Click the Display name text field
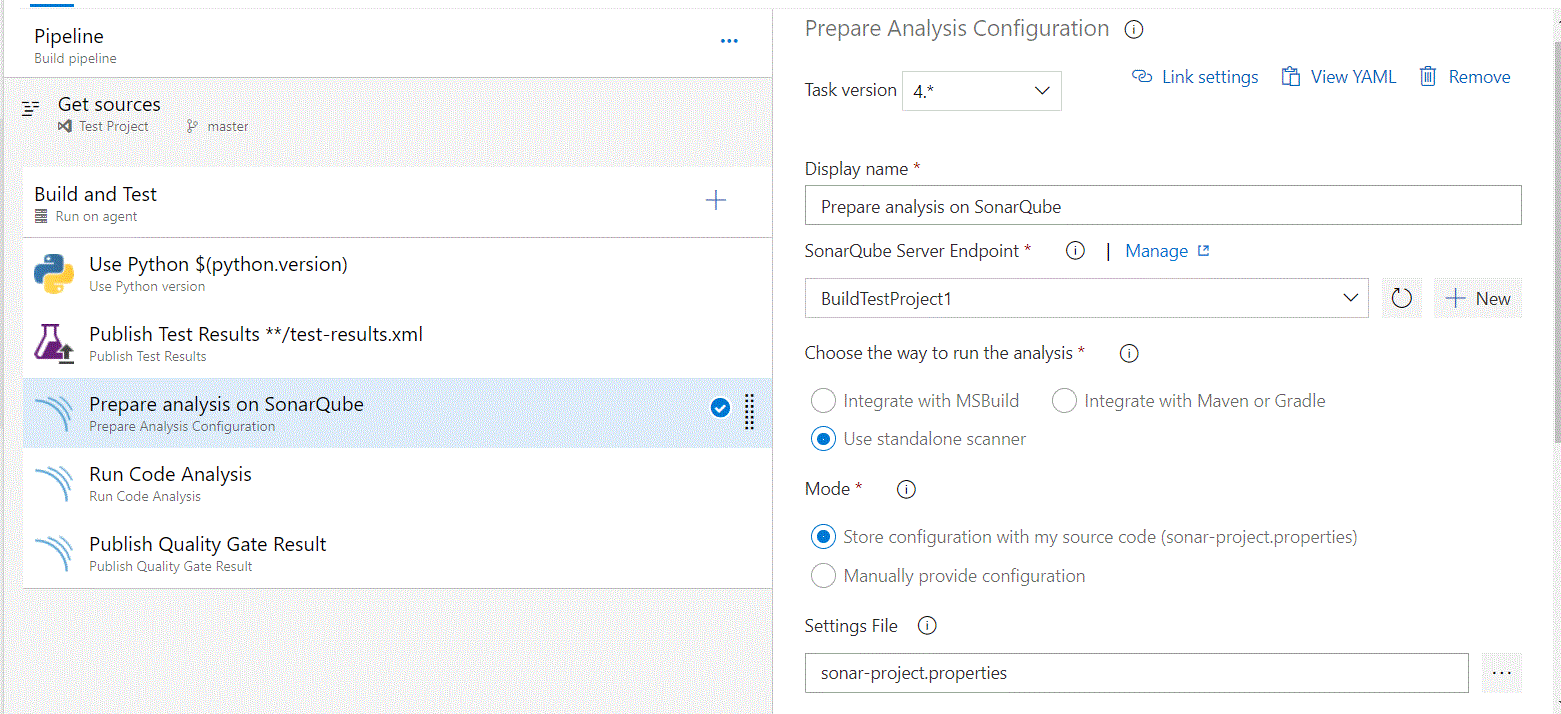Screen dimensions: 1561x714 (x=1162, y=207)
